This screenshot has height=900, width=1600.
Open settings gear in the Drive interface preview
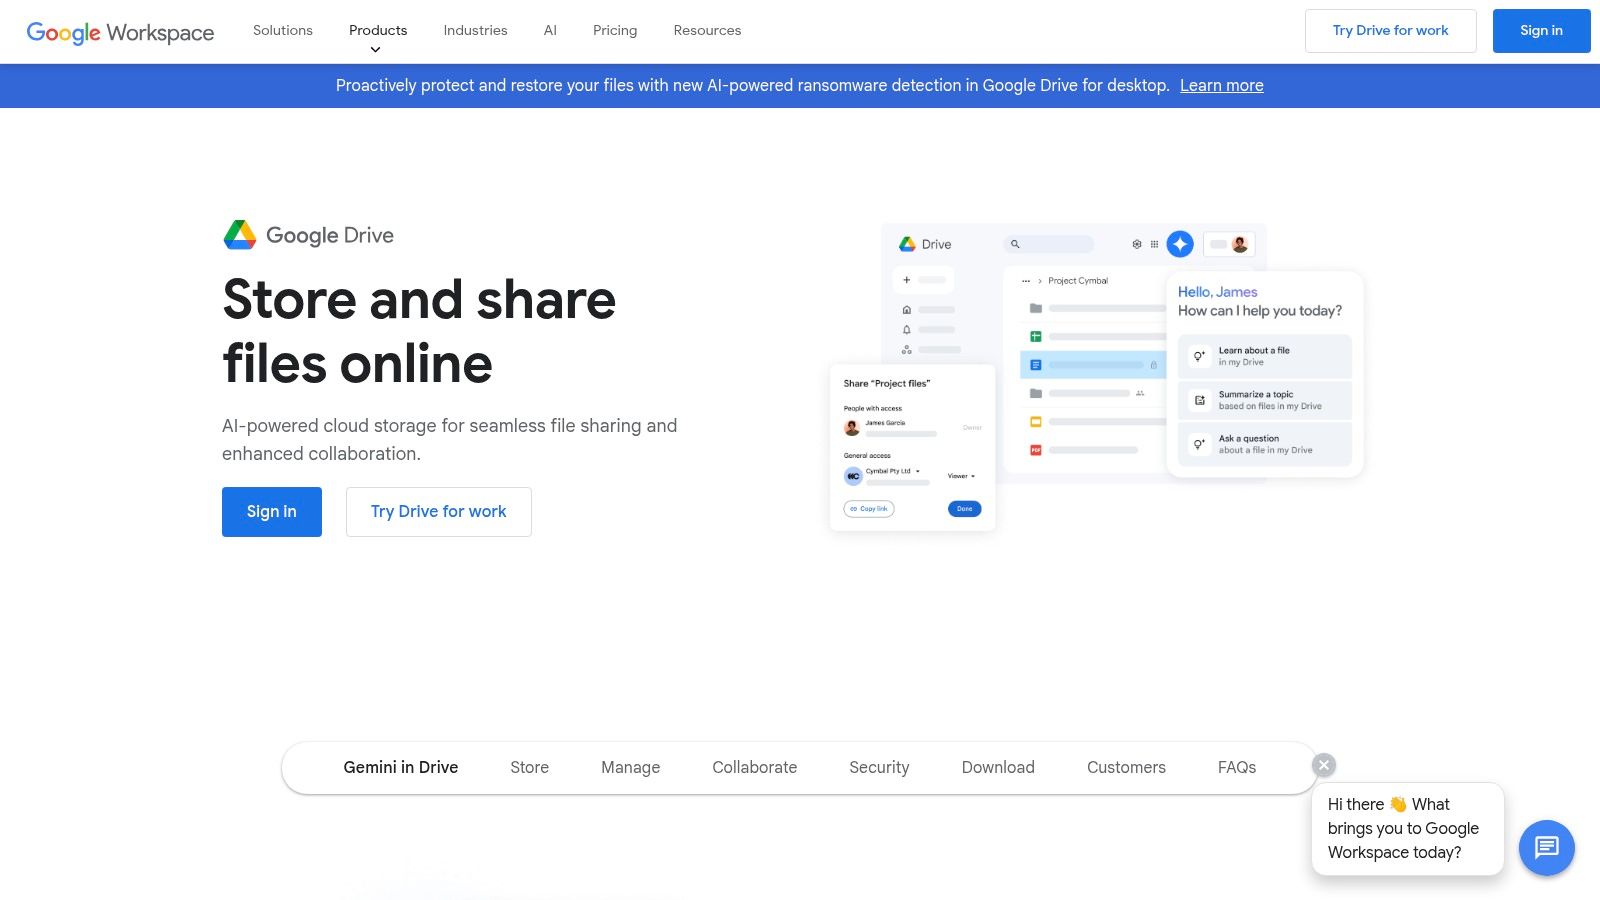[x=1137, y=244]
